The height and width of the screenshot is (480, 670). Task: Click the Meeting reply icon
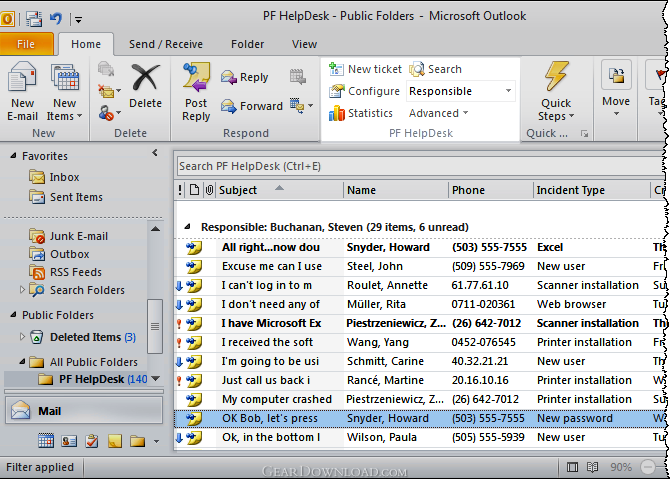point(297,77)
